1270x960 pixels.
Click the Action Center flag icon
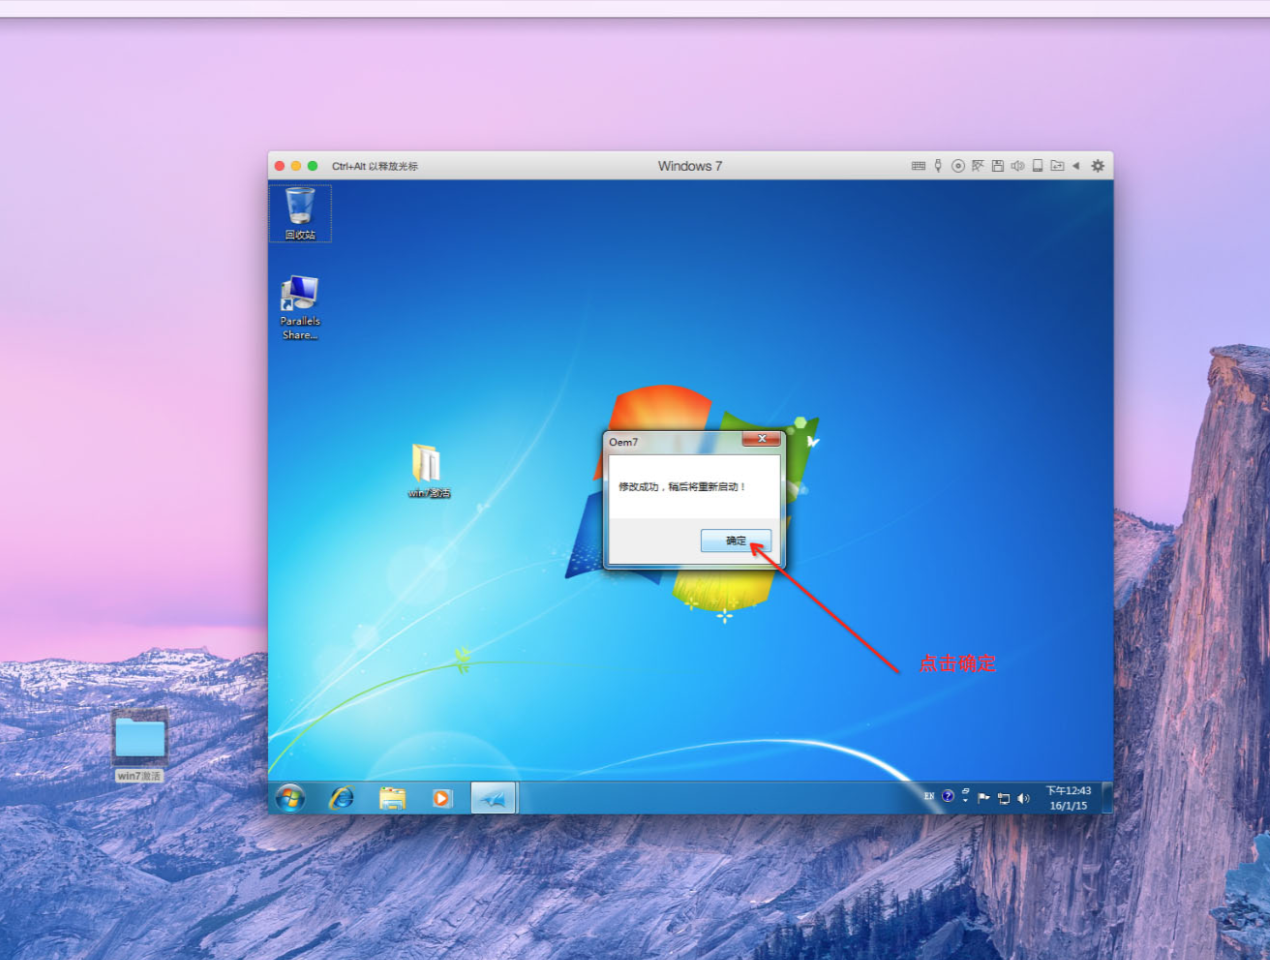984,798
